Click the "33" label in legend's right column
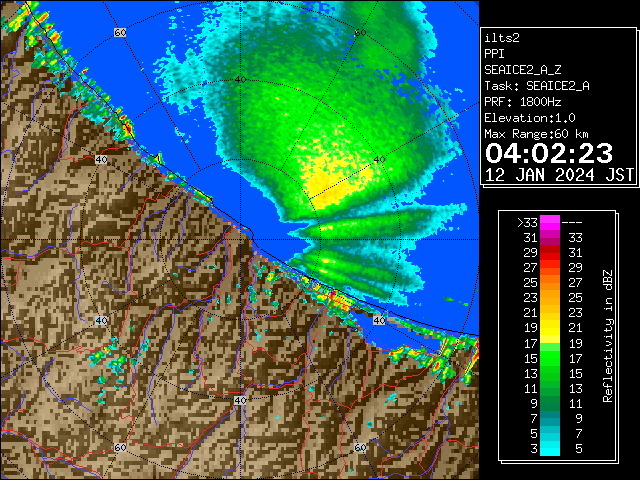The width and height of the screenshot is (640, 480). 575,238
